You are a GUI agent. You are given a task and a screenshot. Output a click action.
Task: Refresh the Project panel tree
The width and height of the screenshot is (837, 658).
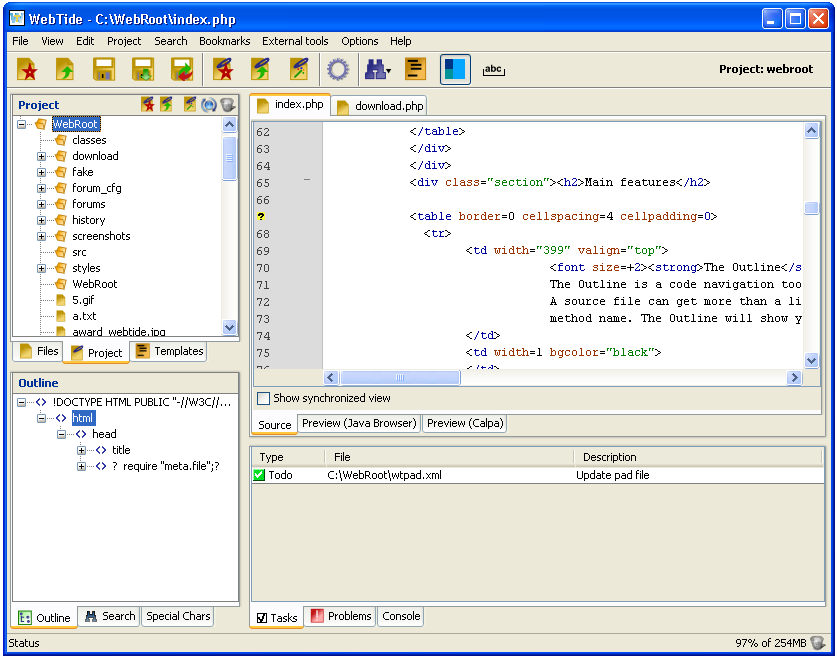[x=209, y=105]
